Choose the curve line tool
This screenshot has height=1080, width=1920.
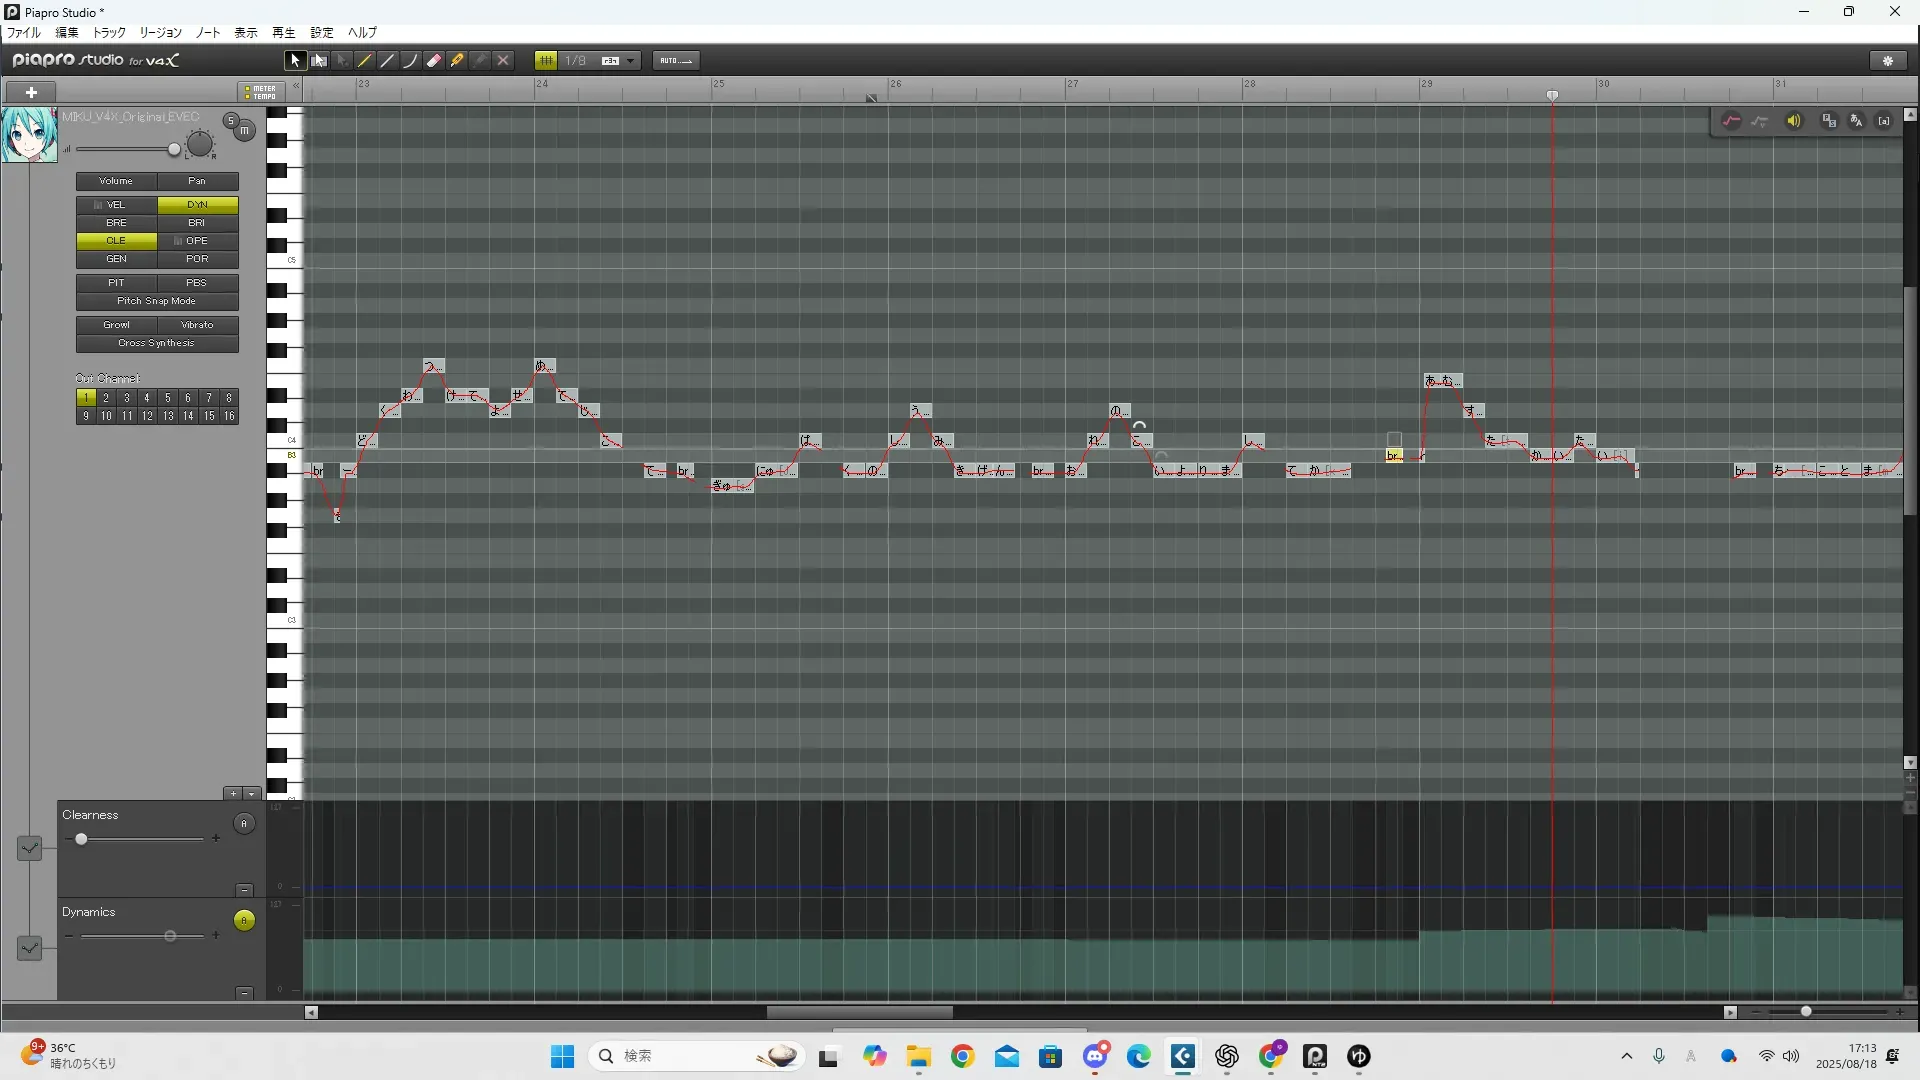(x=410, y=61)
